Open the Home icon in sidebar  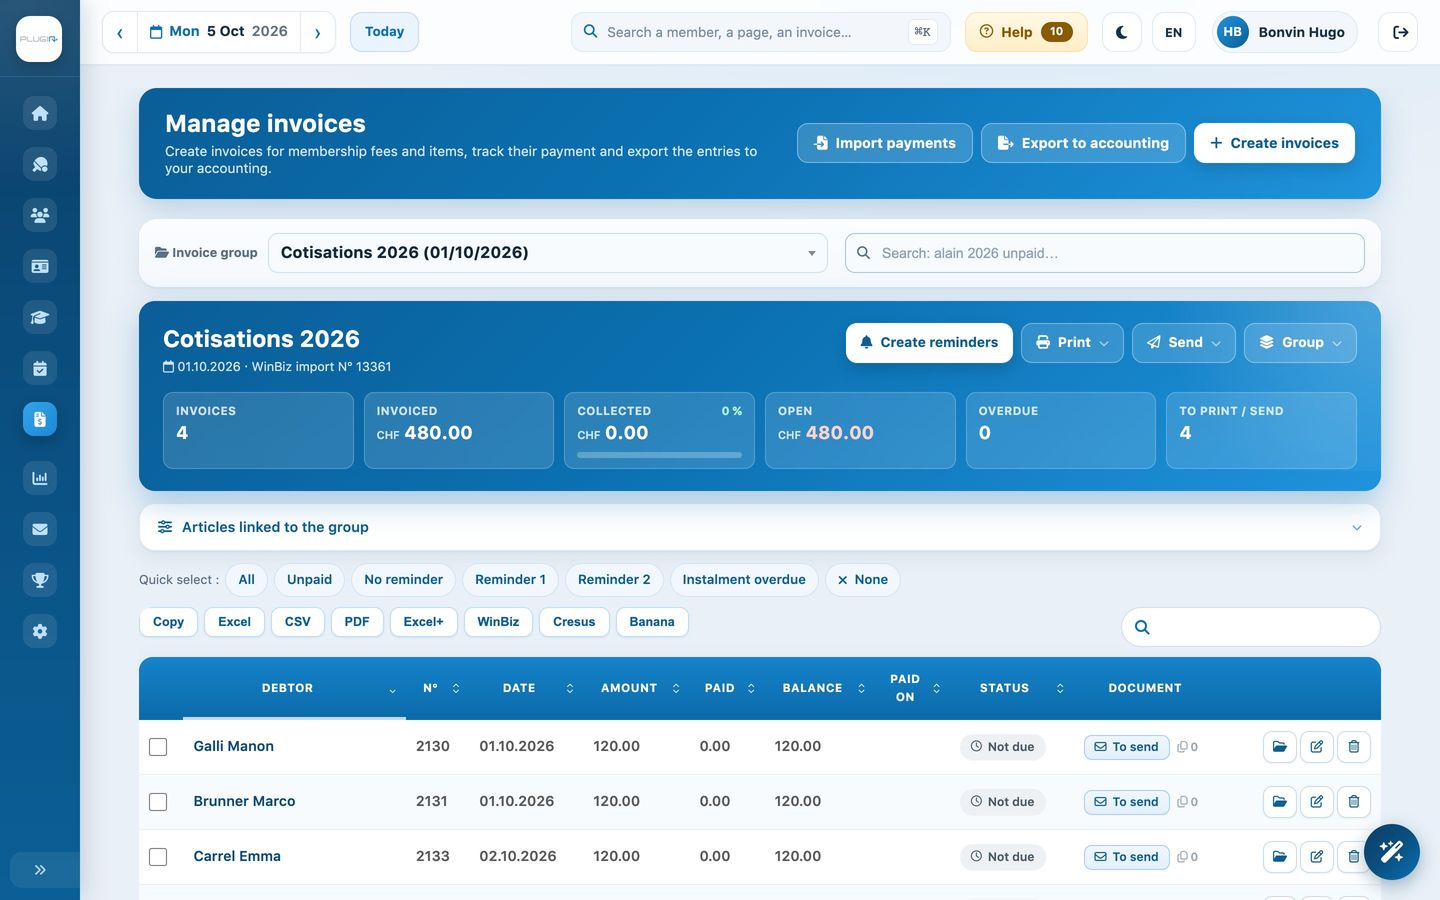40,113
